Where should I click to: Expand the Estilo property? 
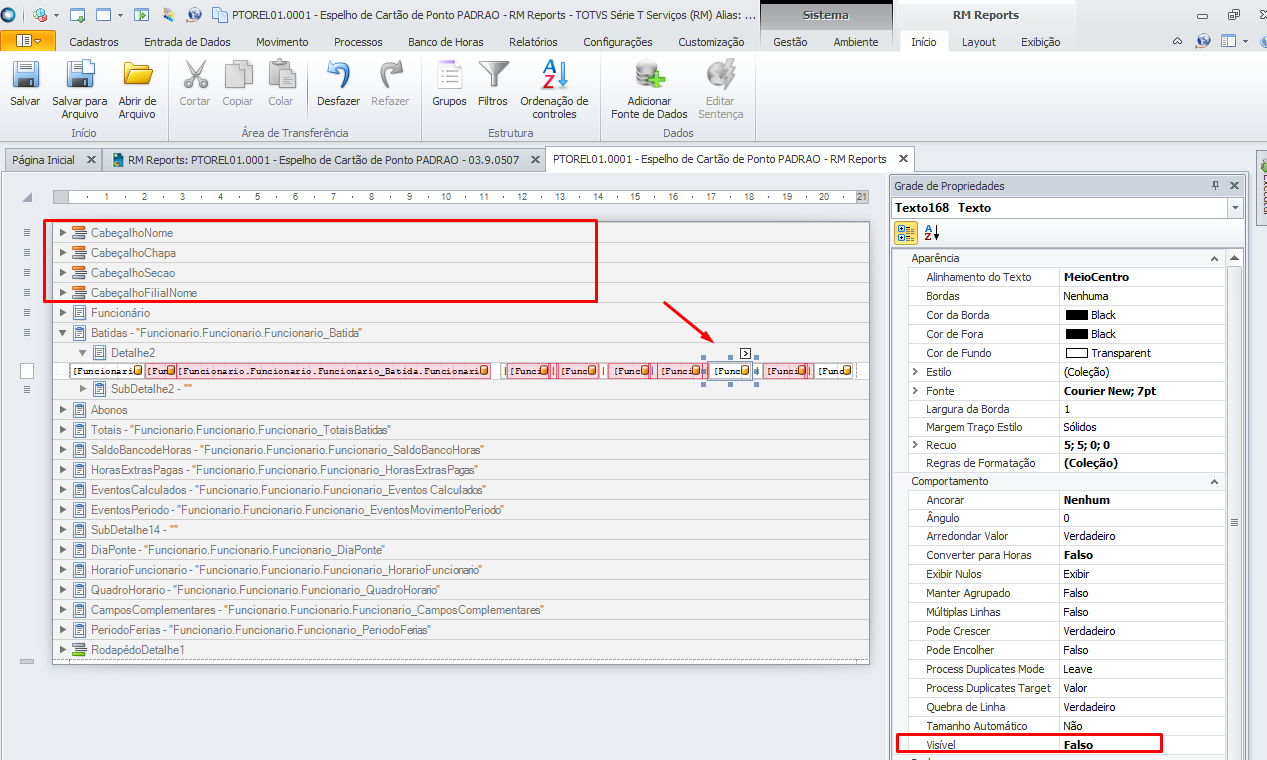pyautogui.click(x=915, y=372)
